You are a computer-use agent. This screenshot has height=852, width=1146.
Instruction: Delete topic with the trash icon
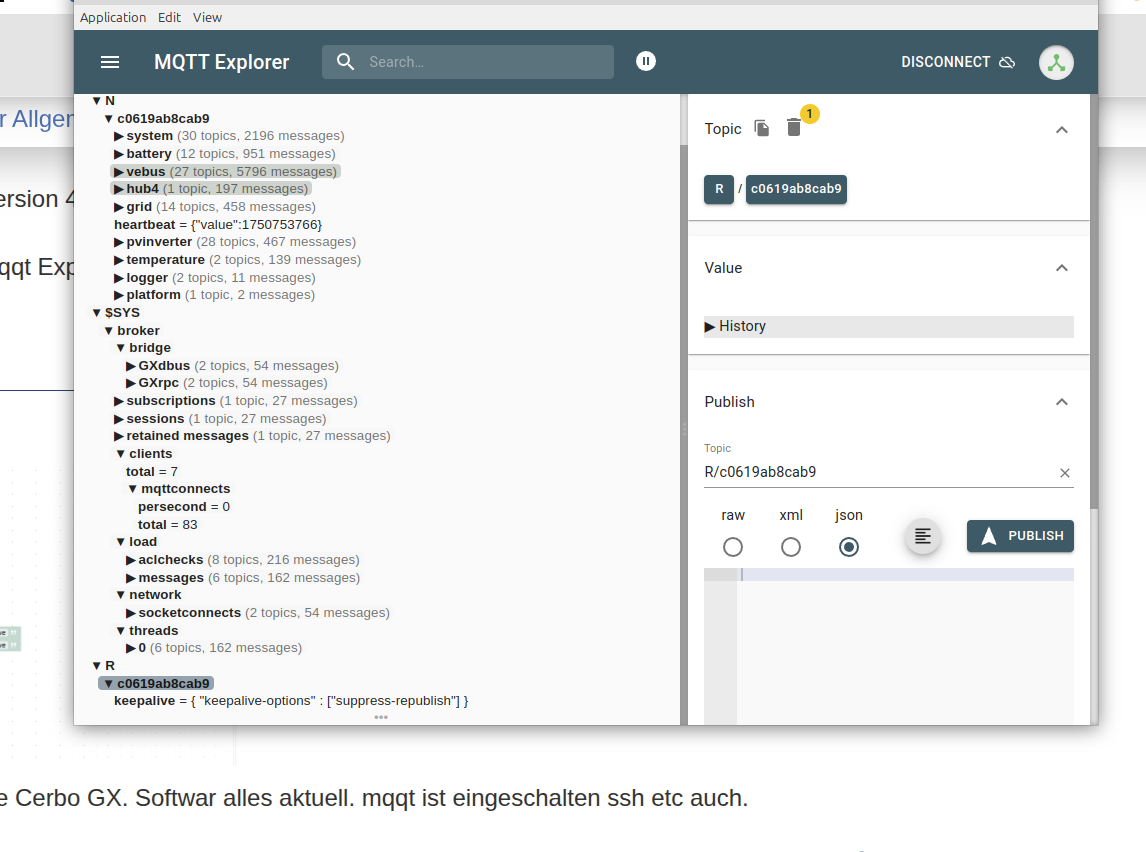794,128
